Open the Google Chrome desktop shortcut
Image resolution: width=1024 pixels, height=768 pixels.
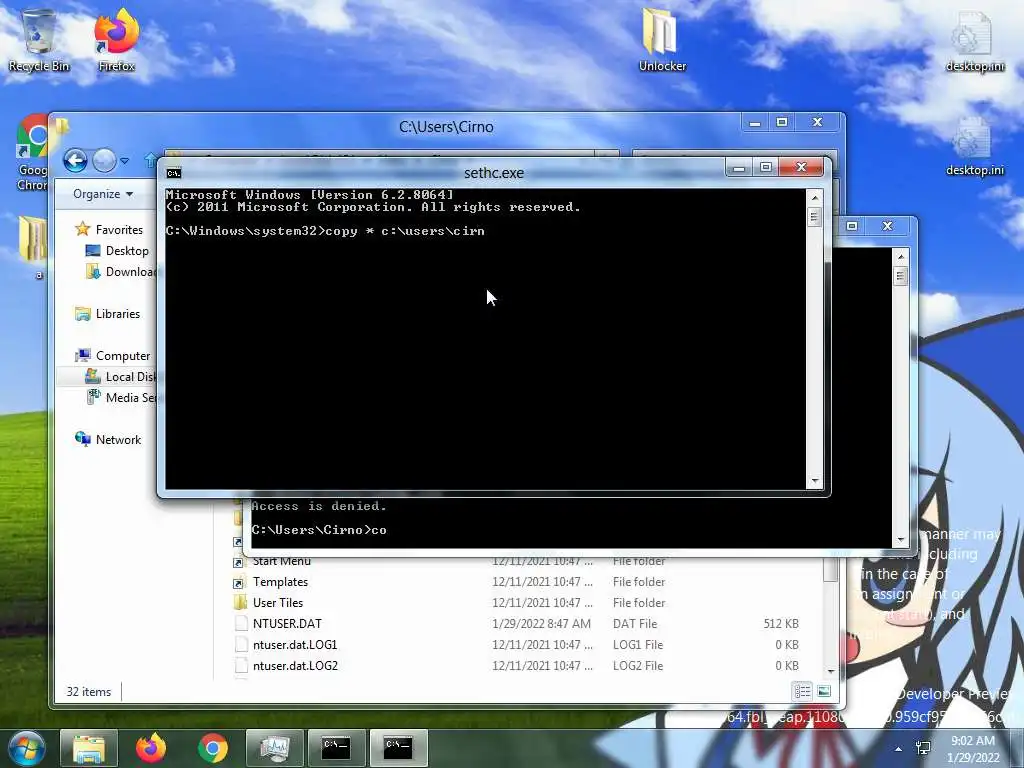(31, 153)
